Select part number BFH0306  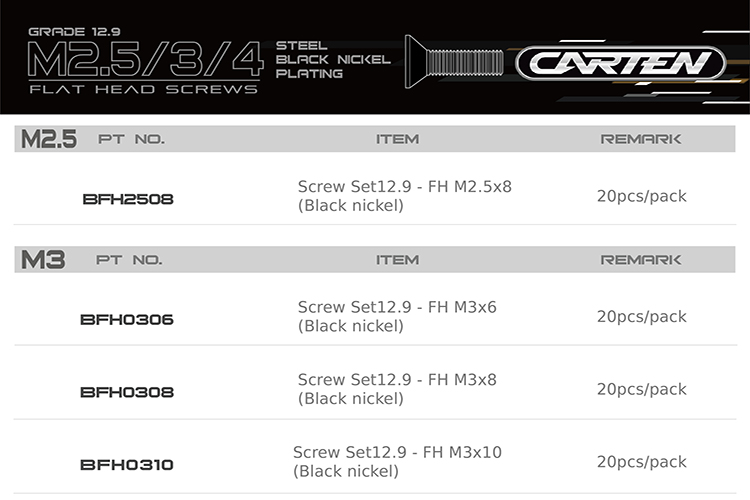(127, 320)
